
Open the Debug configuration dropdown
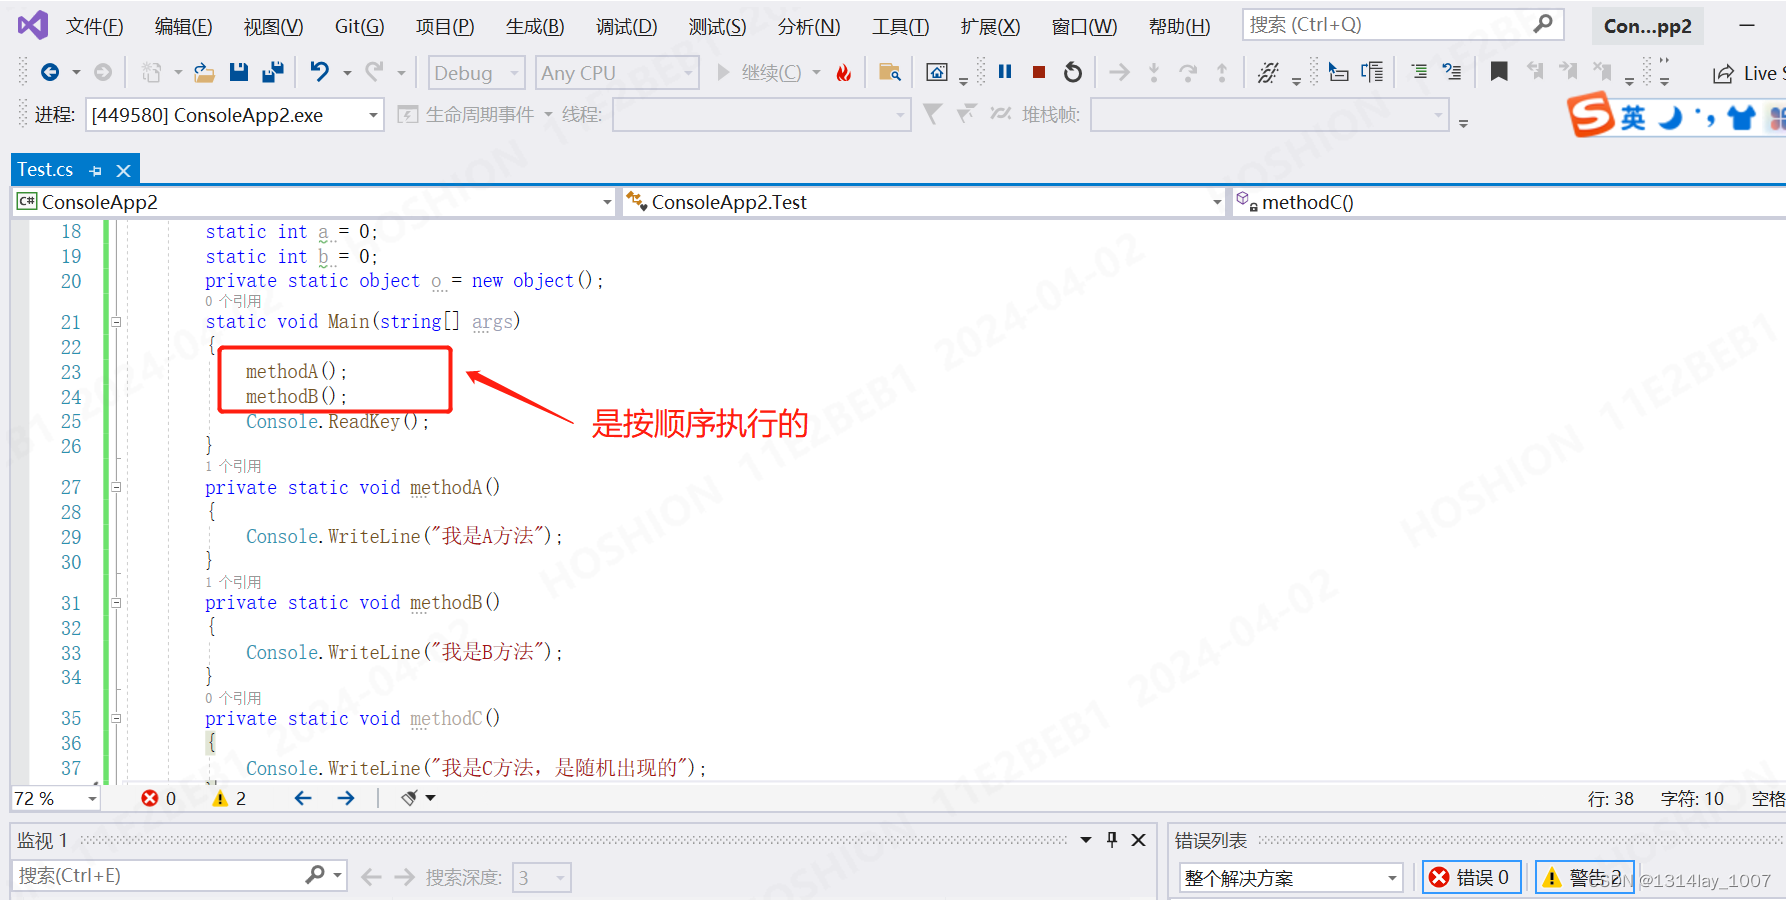(477, 73)
